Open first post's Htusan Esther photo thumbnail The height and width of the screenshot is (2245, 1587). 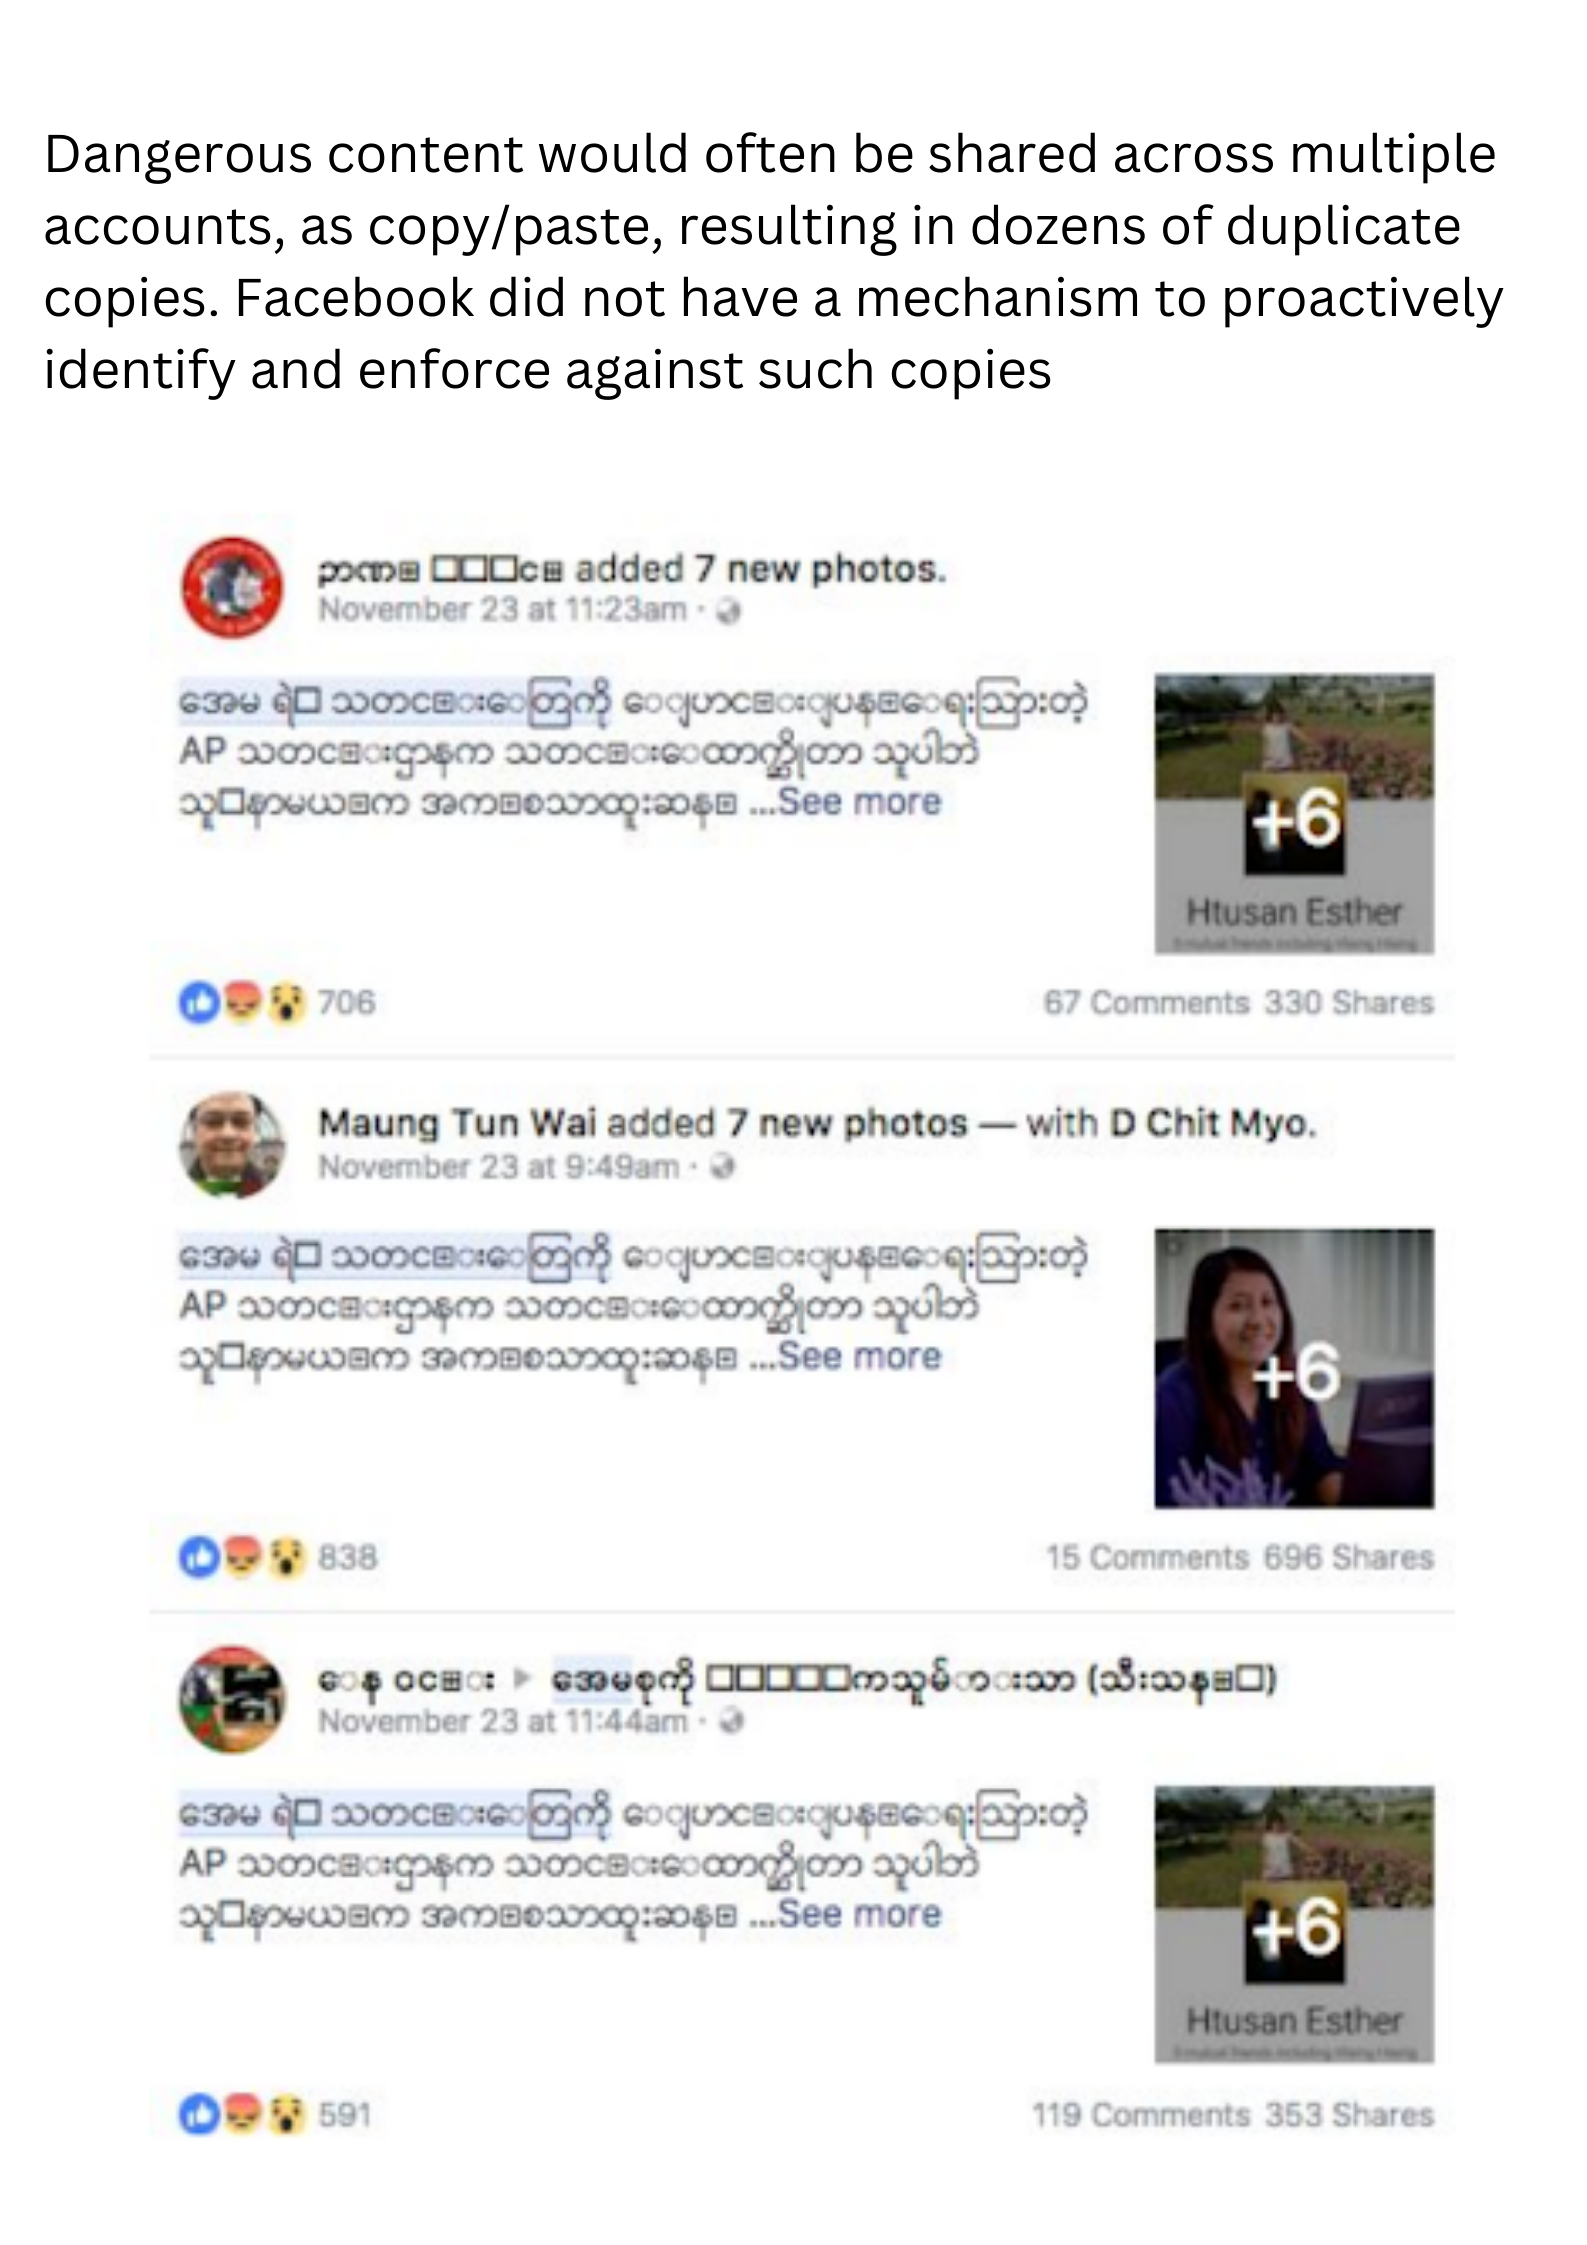1294,814
